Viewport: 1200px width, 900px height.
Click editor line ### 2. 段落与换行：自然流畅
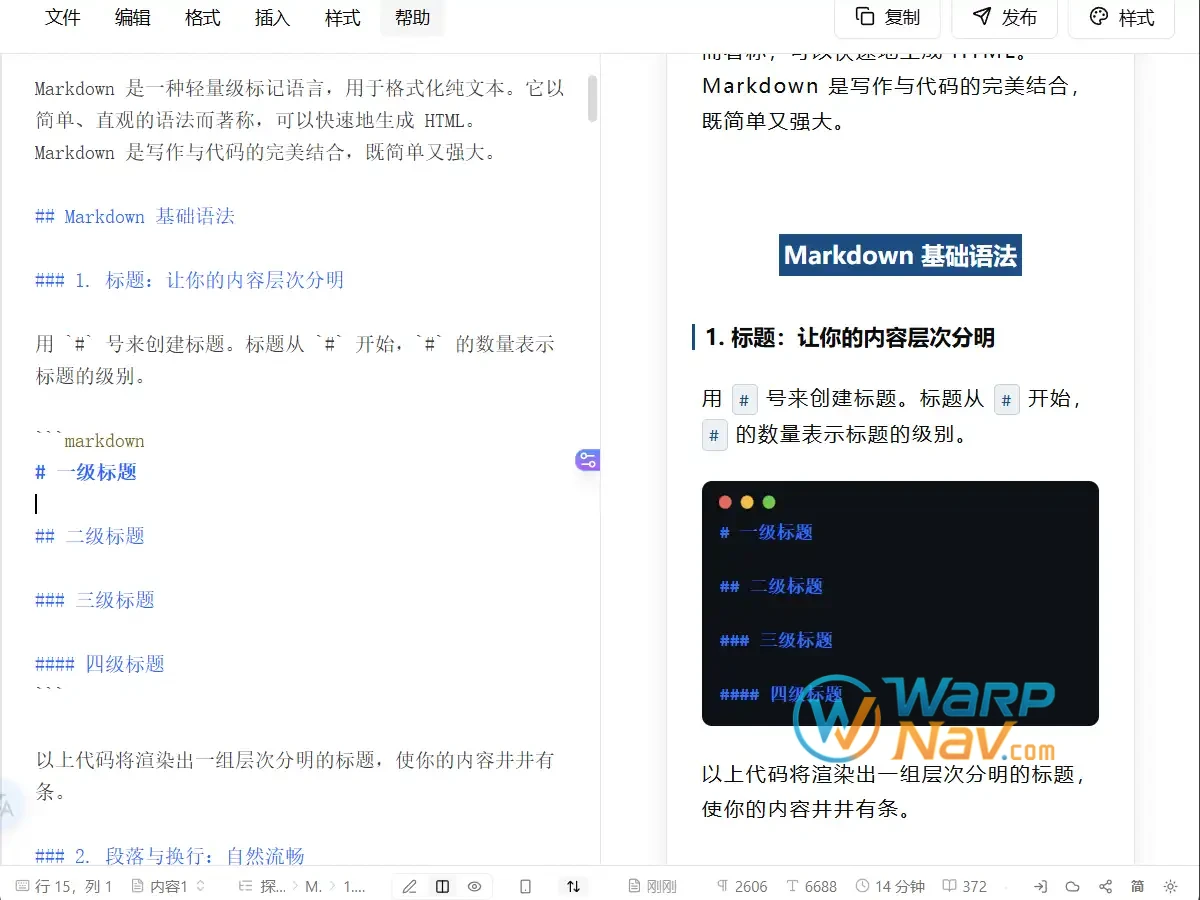pyautogui.click(x=170, y=856)
